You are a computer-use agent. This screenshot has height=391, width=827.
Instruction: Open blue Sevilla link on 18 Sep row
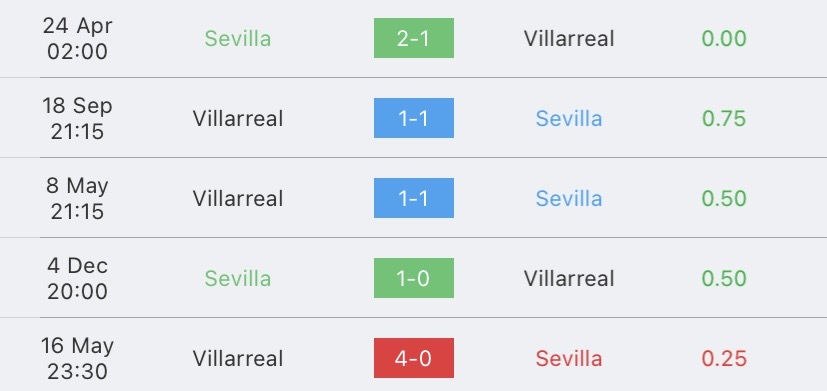pos(569,118)
